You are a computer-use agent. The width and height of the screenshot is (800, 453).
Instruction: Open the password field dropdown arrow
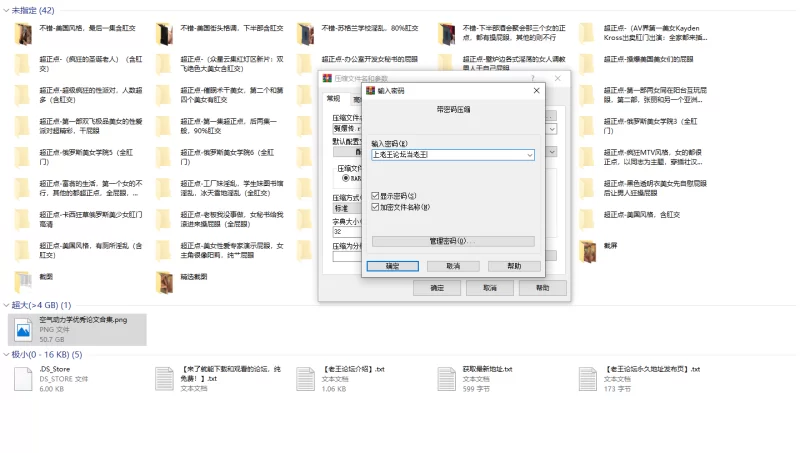click(530, 155)
